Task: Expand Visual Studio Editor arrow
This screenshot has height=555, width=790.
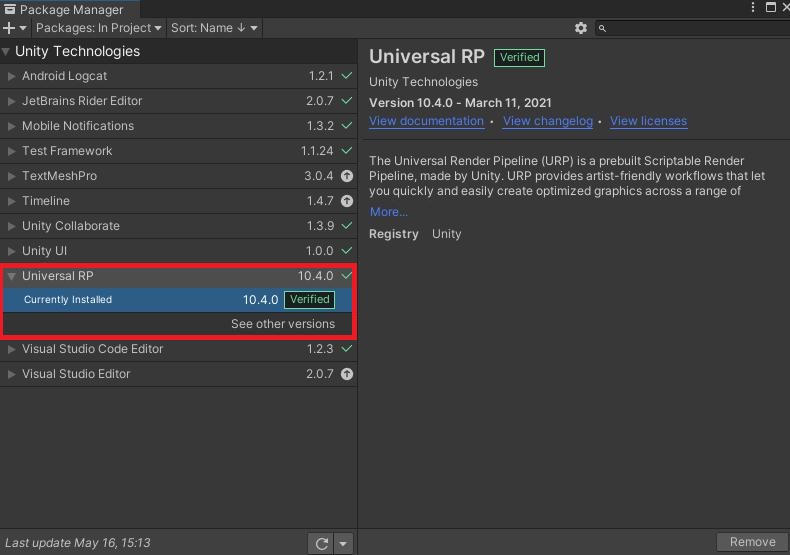Action: point(11,374)
